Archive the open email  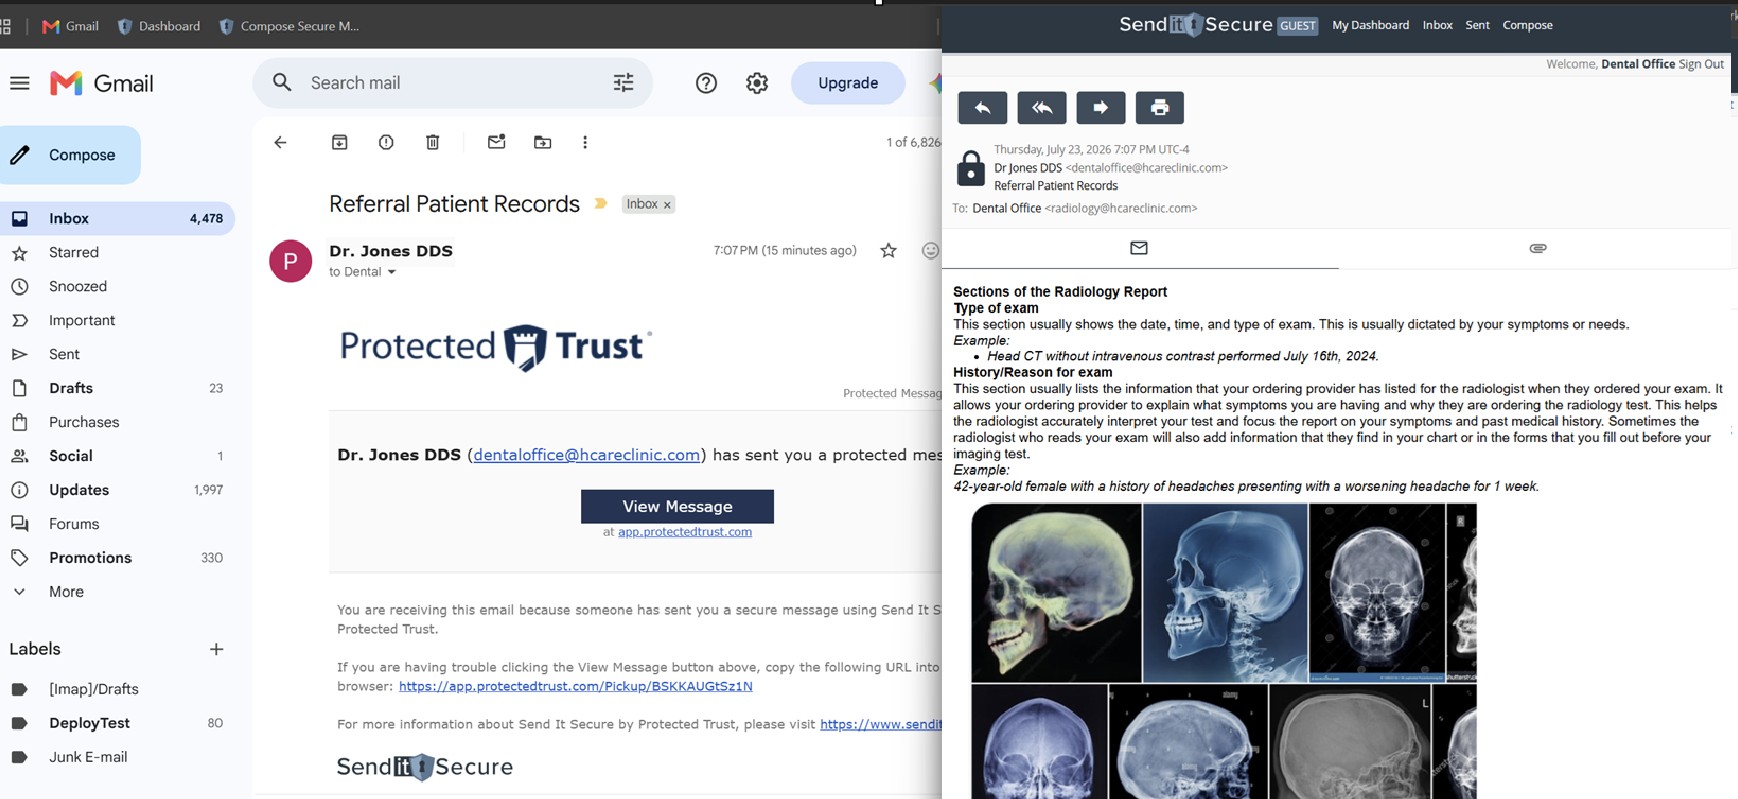tap(340, 142)
